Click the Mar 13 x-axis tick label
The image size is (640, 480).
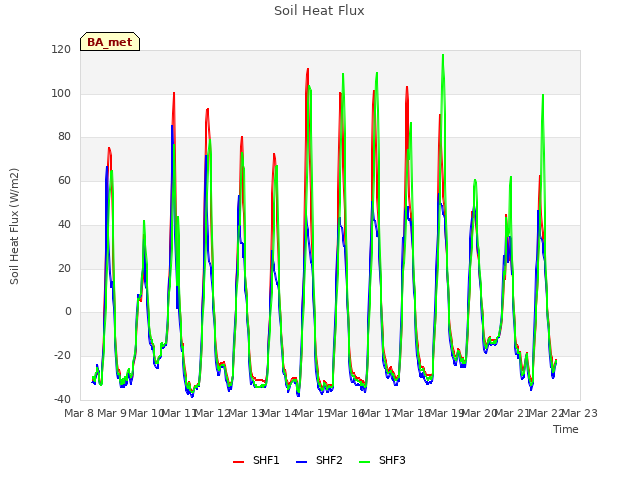pyautogui.click(x=246, y=413)
